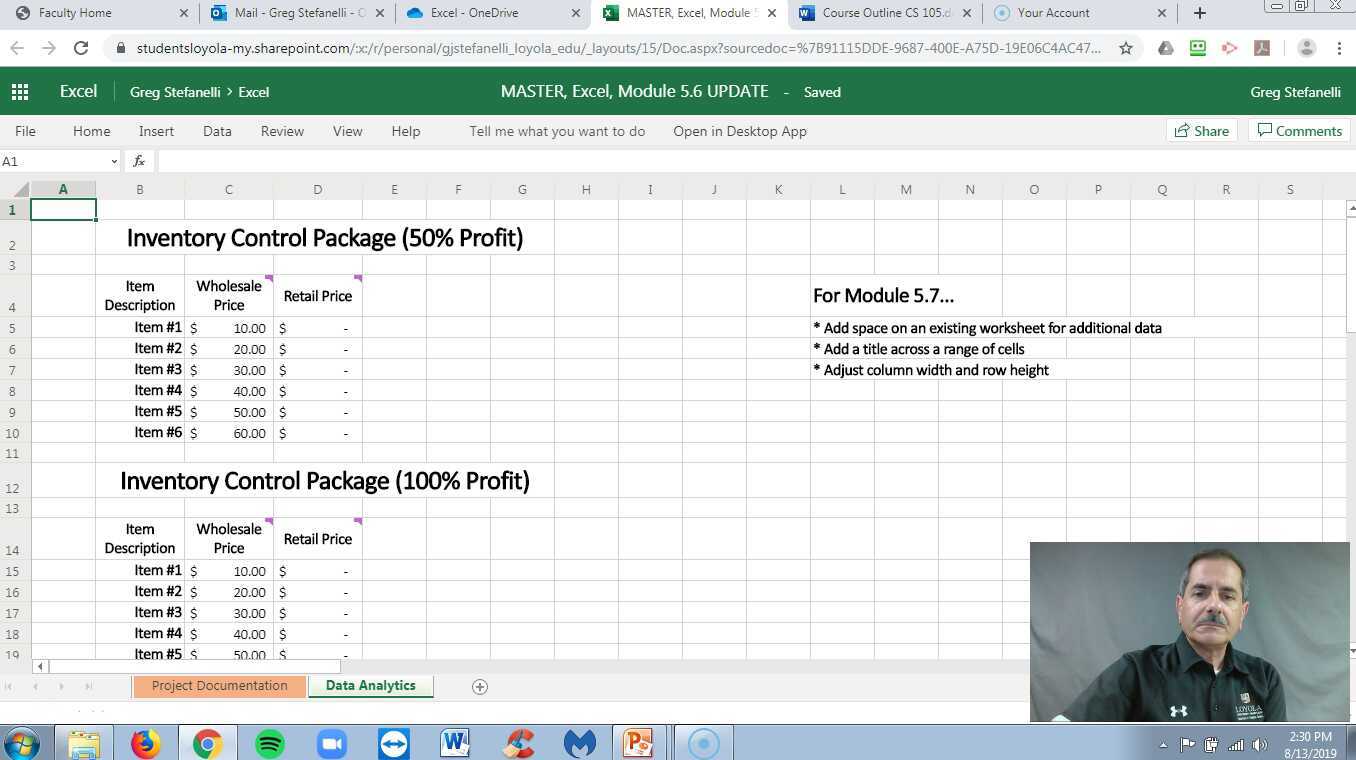Select cell A1 in the worksheet
The width and height of the screenshot is (1356, 760).
[63, 209]
